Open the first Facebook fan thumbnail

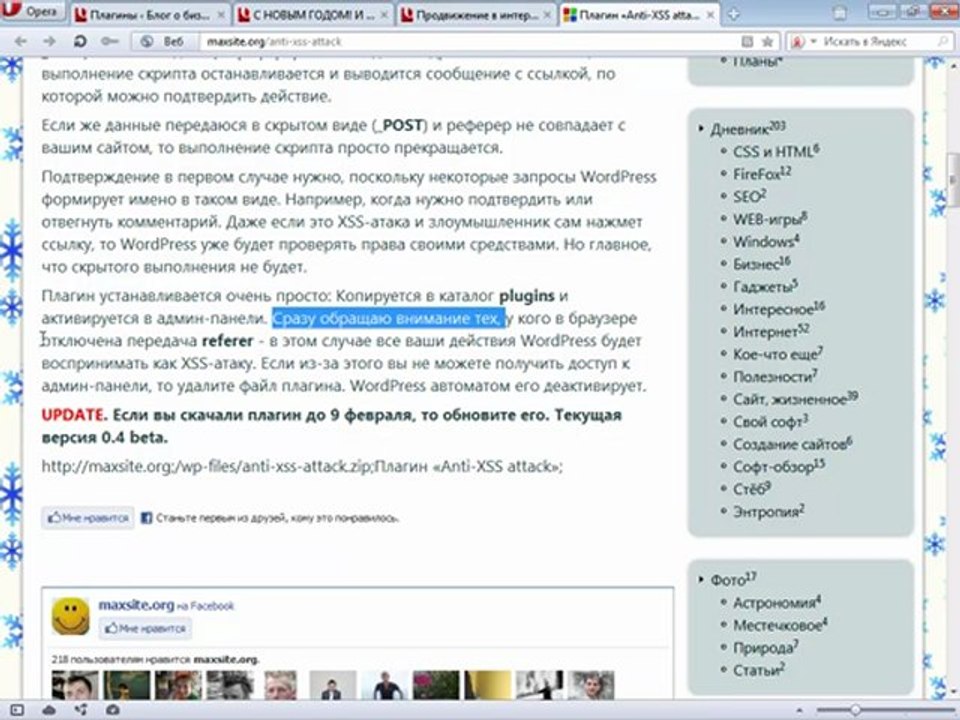click(x=75, y=684)
